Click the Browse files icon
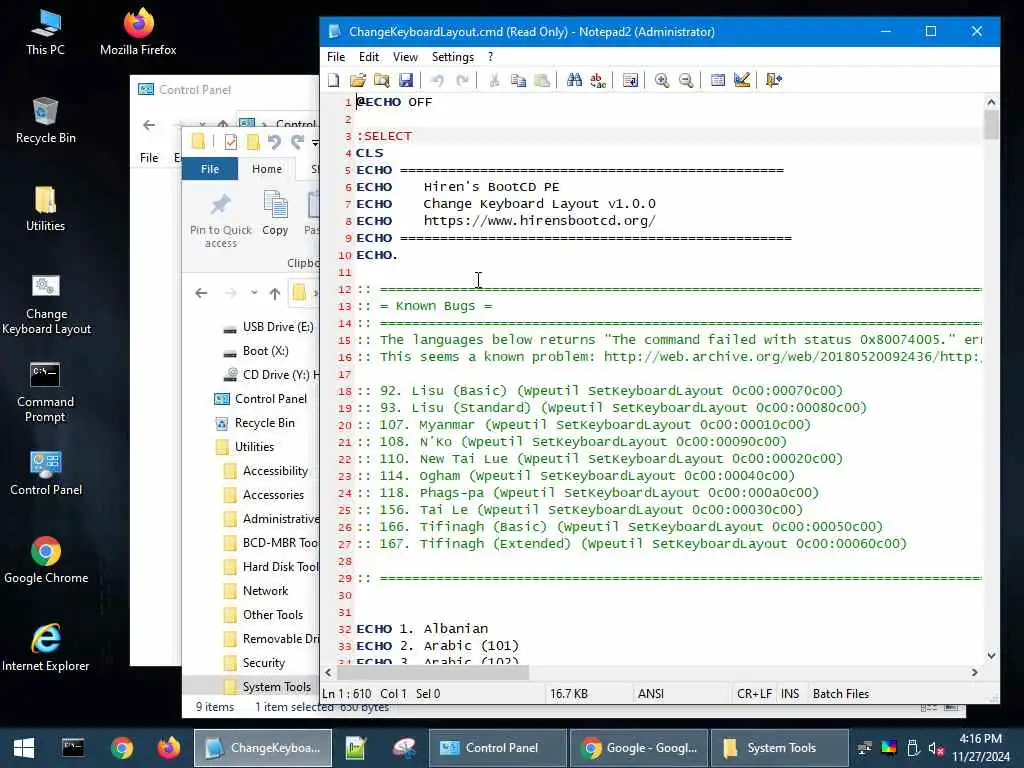Screen dimensions: 1024x768 coord(382,80)
